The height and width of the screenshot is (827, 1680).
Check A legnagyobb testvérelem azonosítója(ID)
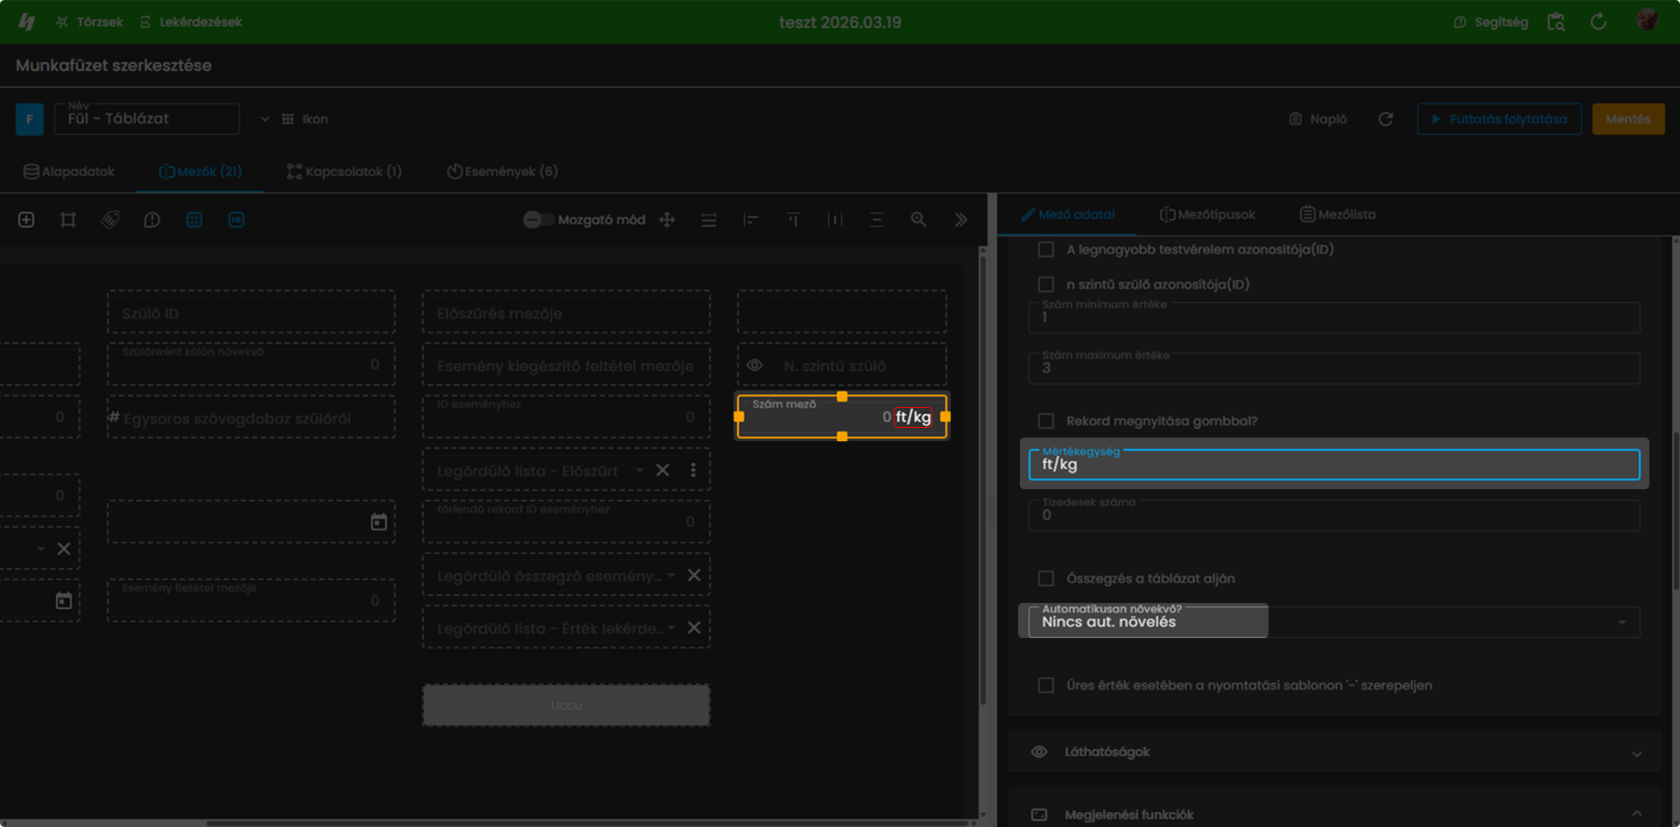[1046, 249]
